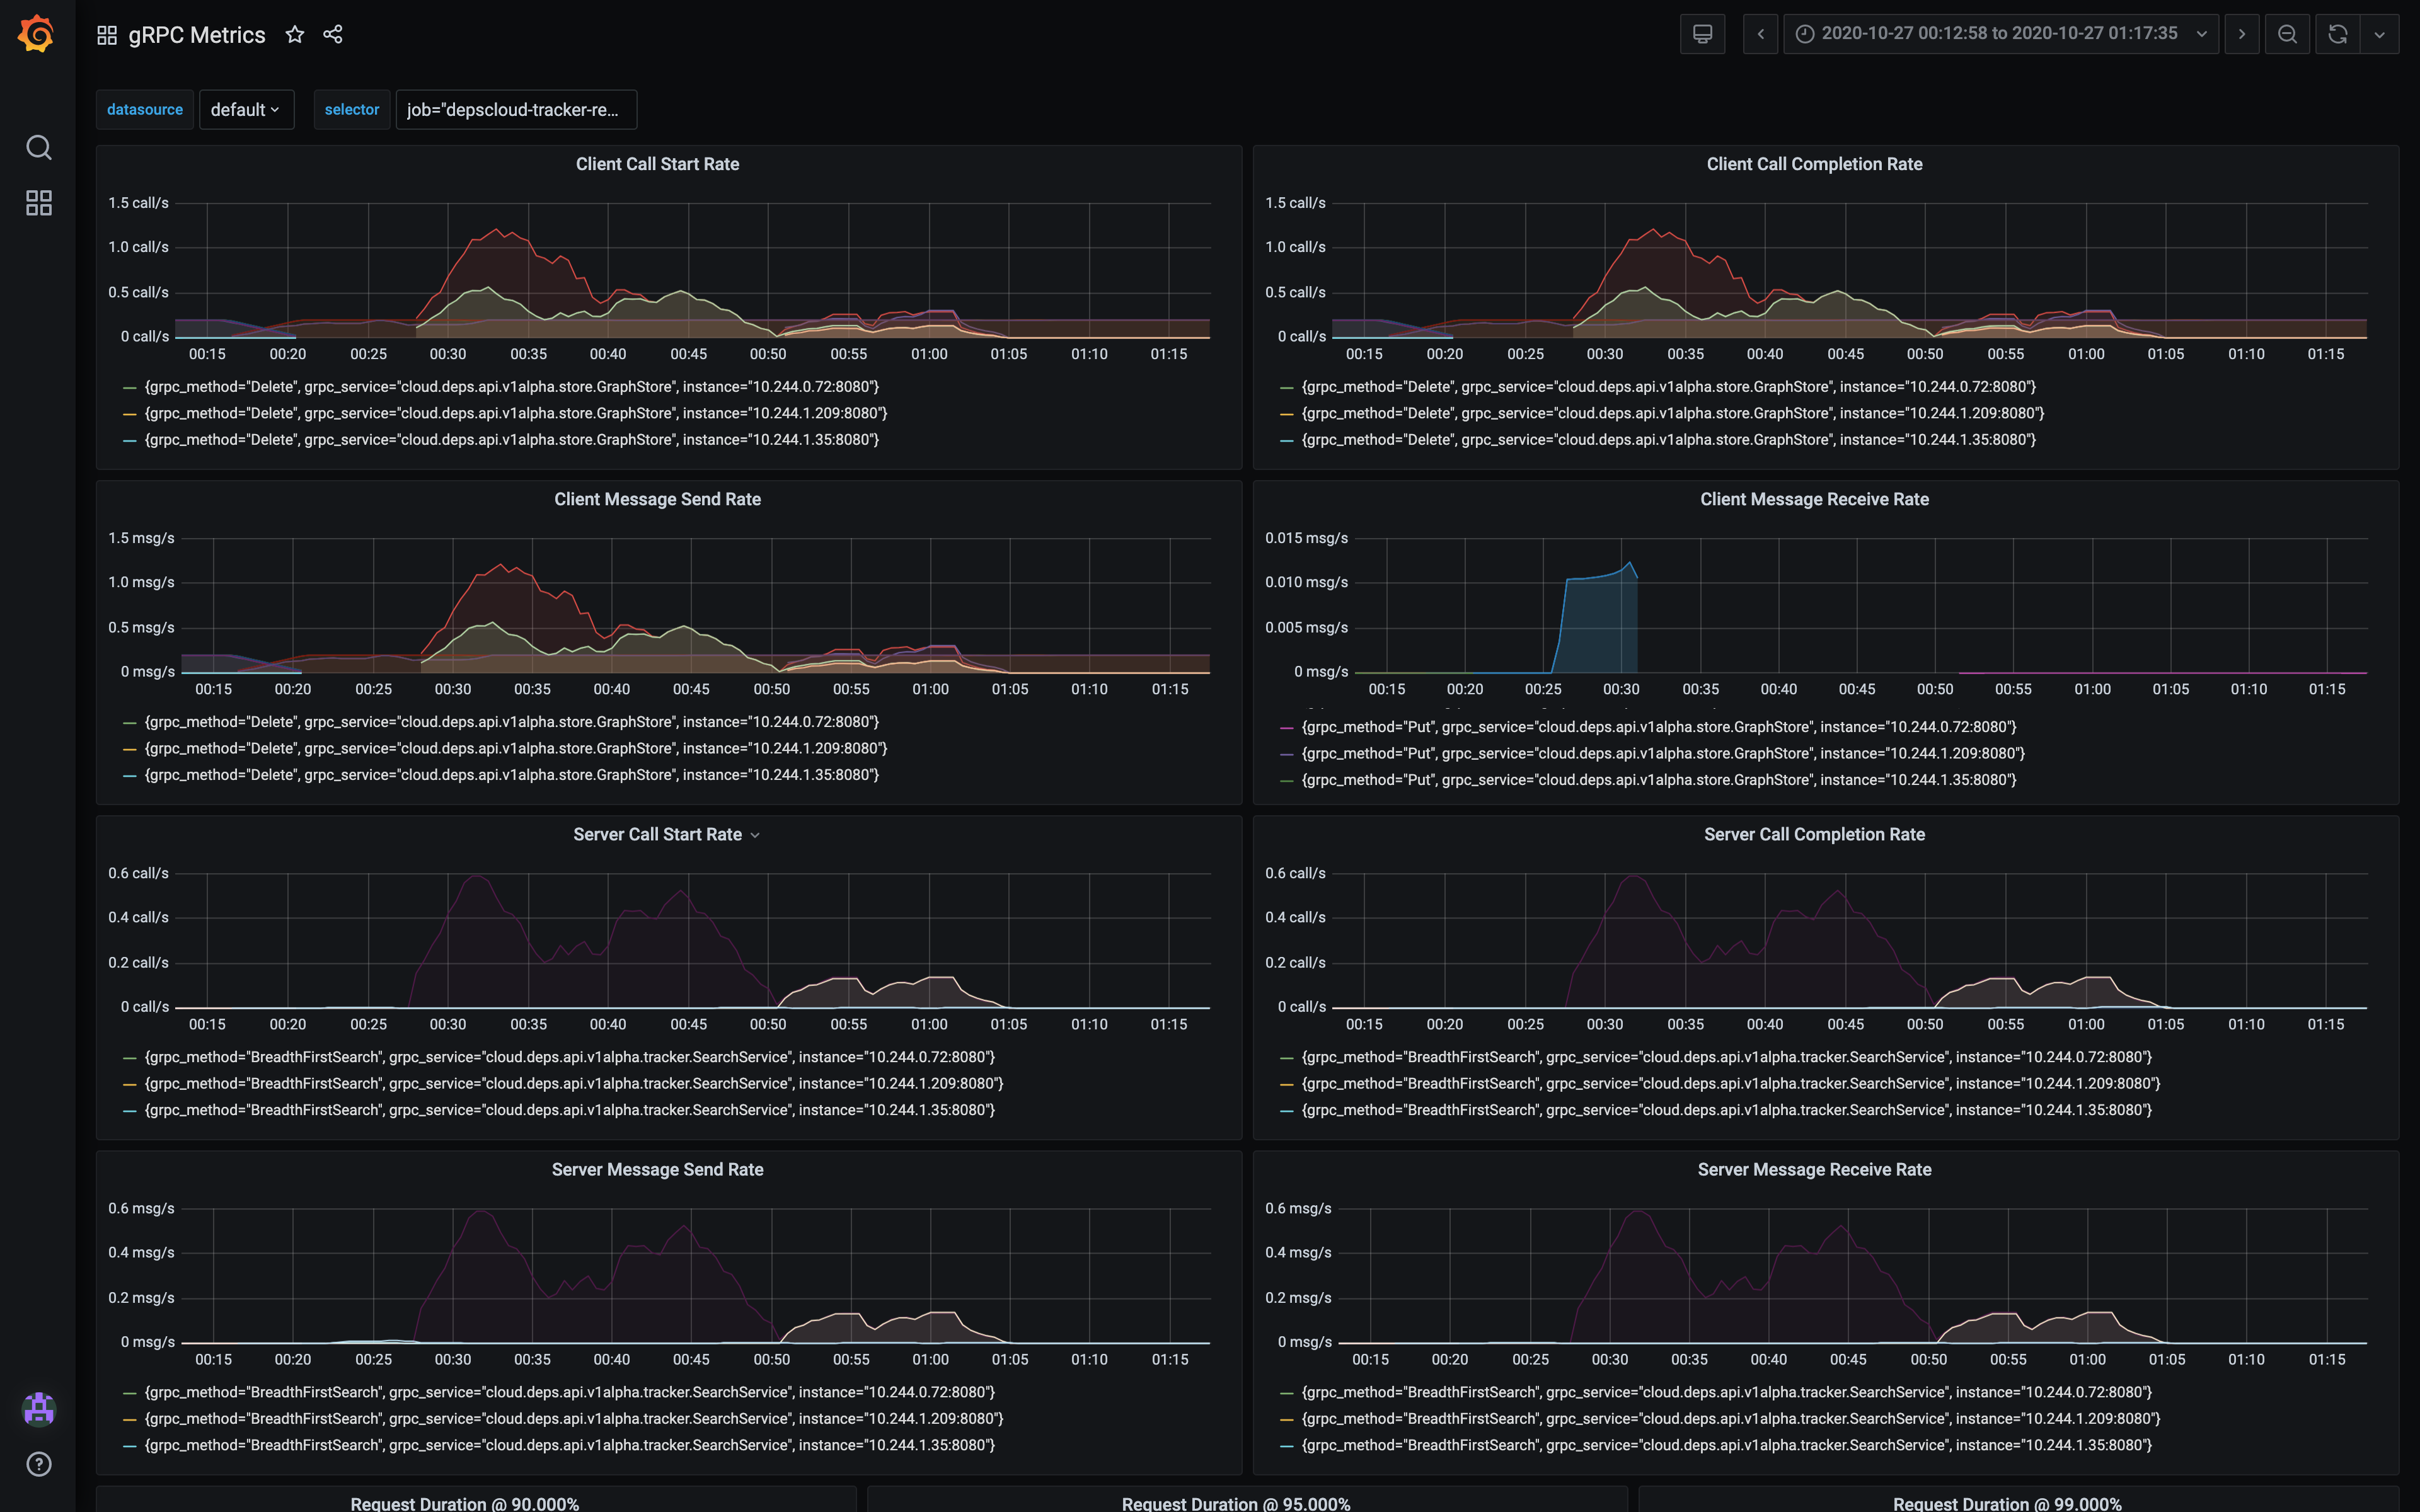Share the gRPC Metrics dashboard
Screen dimensions: 2420x1512
click(333, 35)
